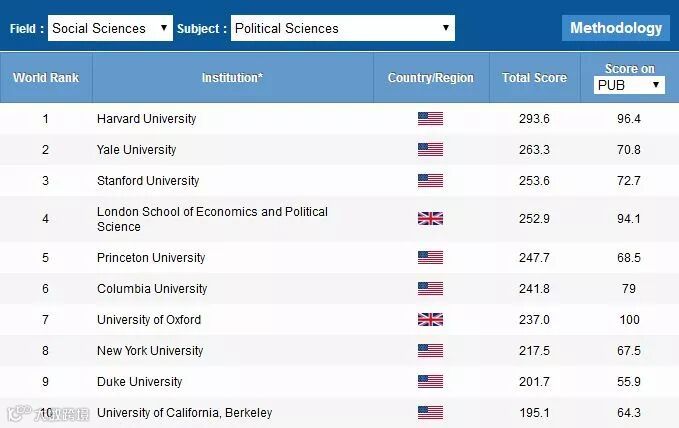Open the Subject dropdown showing Political Sciences
The height and width of the screenshot is (428, 679).
click(x=342, y=28)
